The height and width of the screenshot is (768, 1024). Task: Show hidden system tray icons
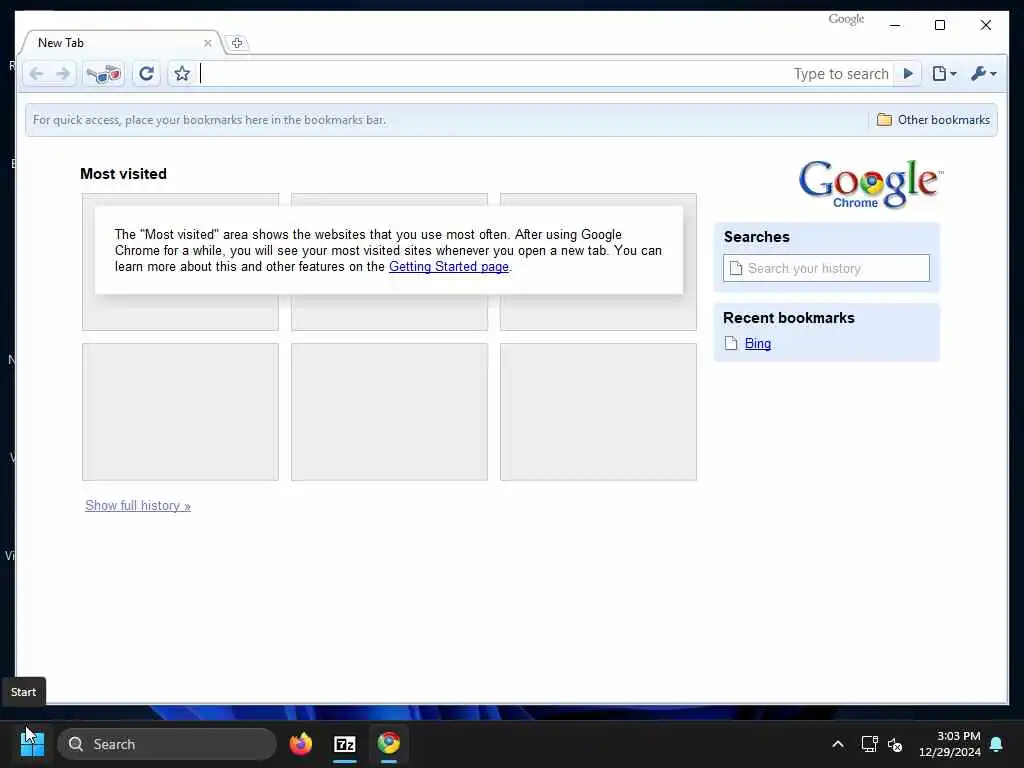(838, 744)
